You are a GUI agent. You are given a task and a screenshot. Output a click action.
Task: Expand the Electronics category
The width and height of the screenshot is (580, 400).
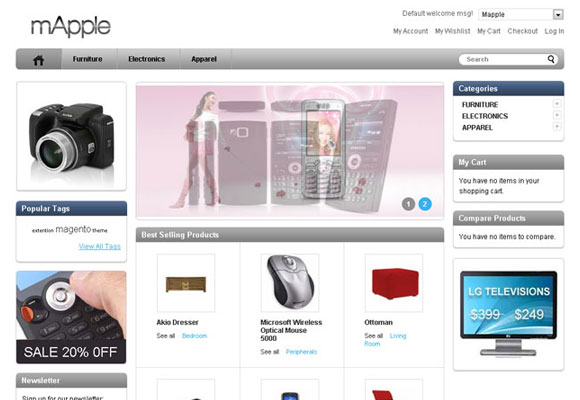556,115
